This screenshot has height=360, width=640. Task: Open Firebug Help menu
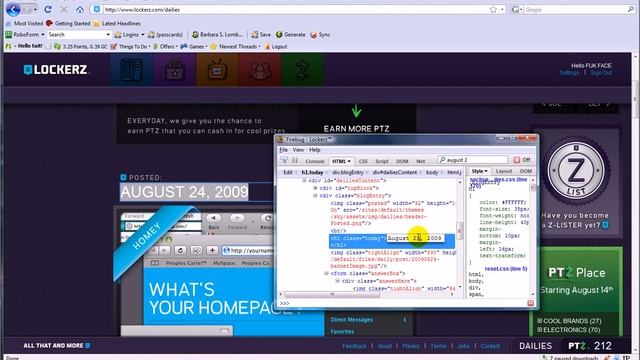(x=314, y=150)
